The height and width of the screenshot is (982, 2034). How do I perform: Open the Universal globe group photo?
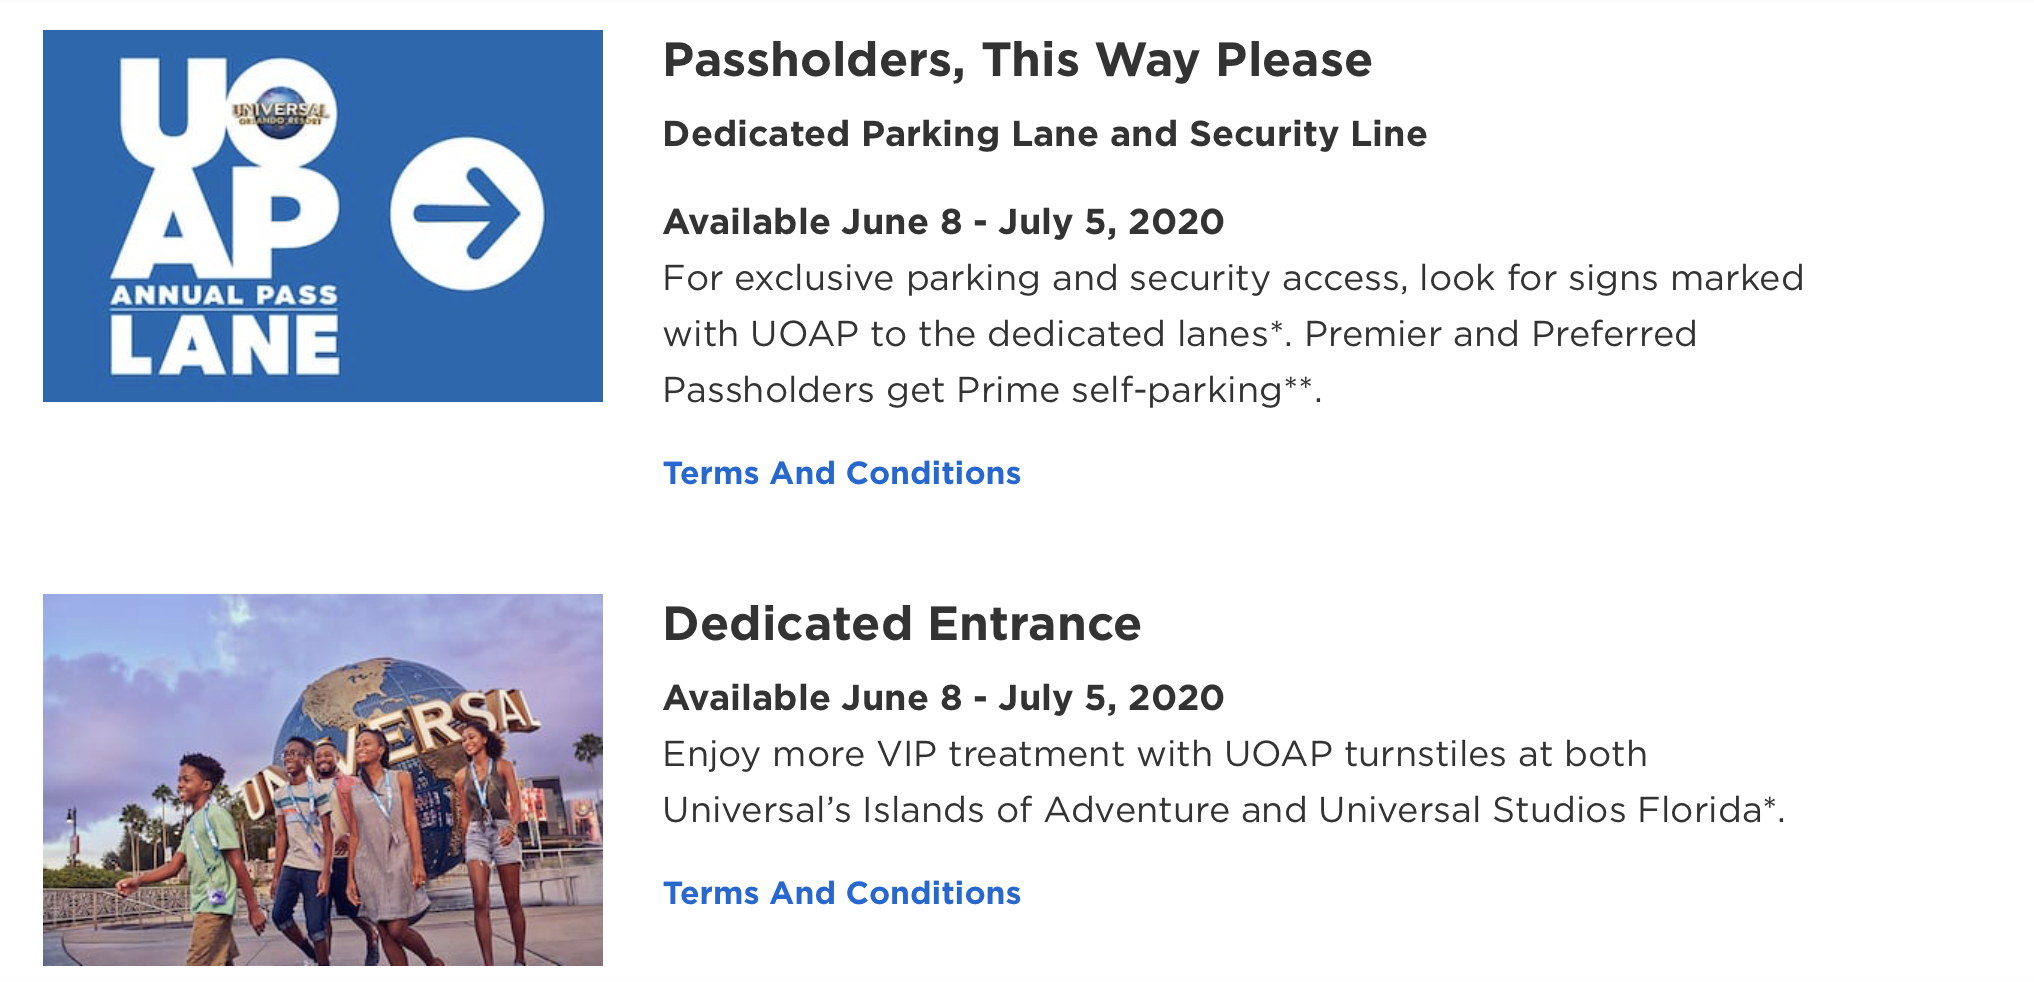pyautogui.click(x=323, y=780)
